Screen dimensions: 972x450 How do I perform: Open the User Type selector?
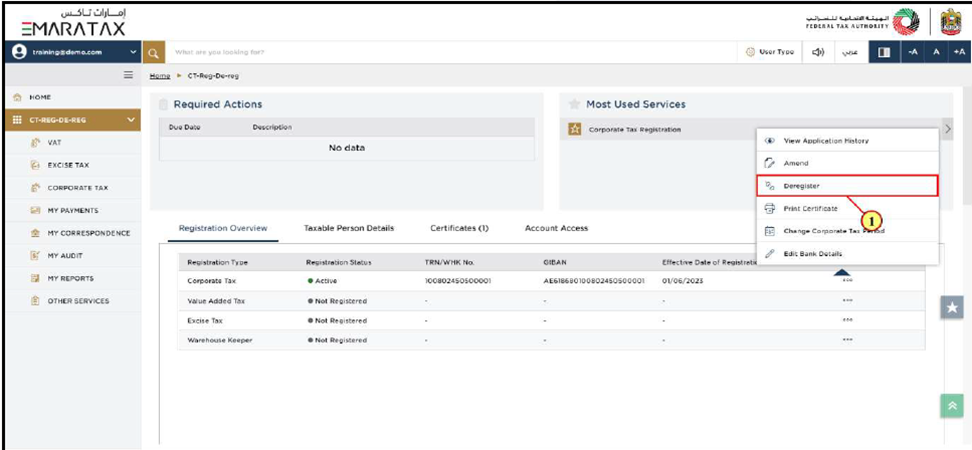pyautogui.click(x=770, y=52)
